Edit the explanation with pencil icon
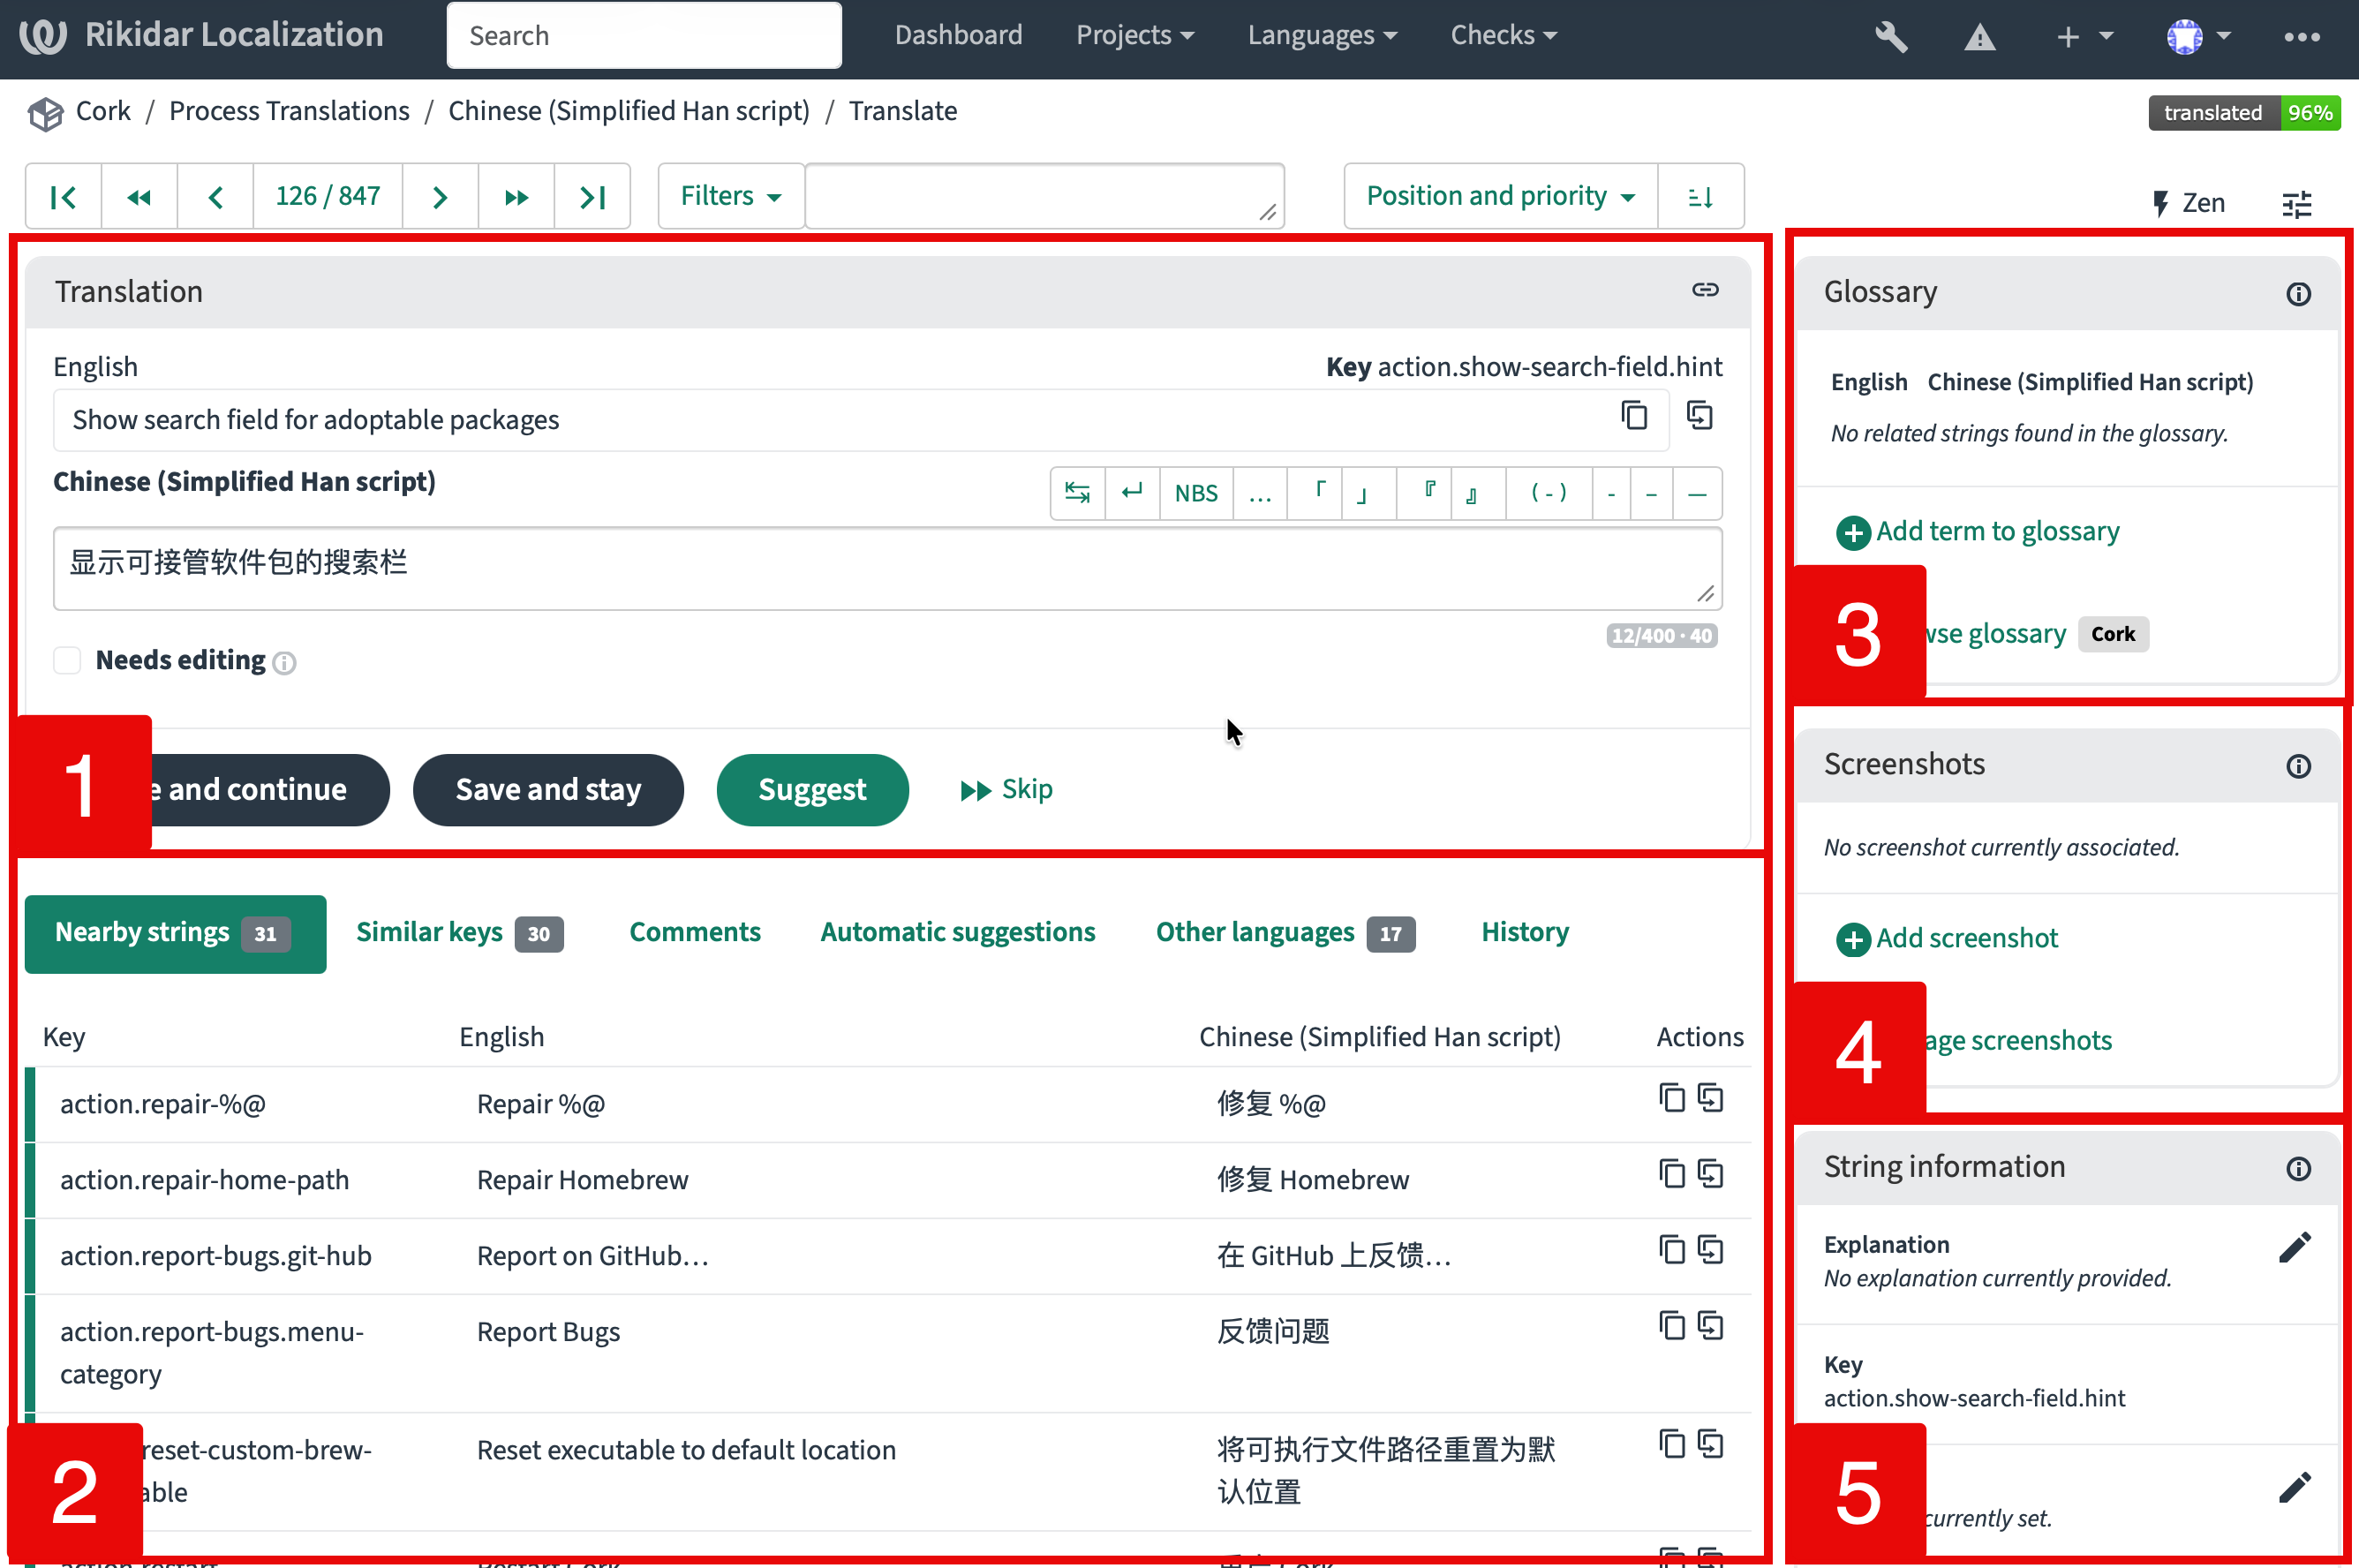Screen dimensions: 2359x1568 2294,1247
